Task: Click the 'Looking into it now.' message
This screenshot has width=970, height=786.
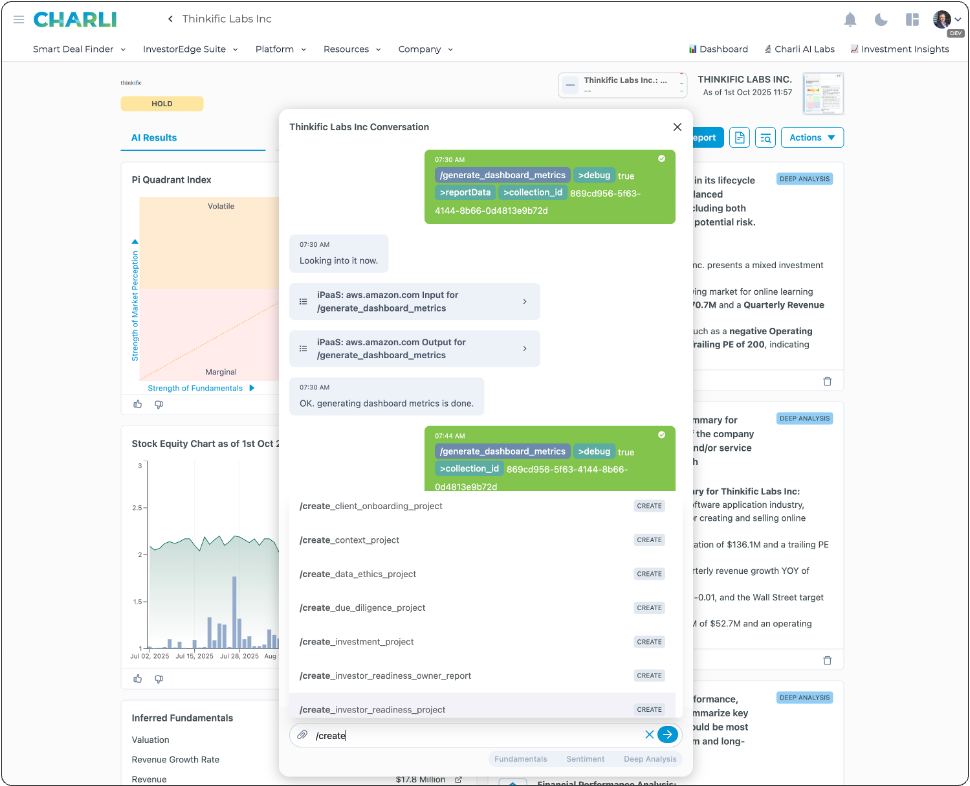Action: coord(338,254)
